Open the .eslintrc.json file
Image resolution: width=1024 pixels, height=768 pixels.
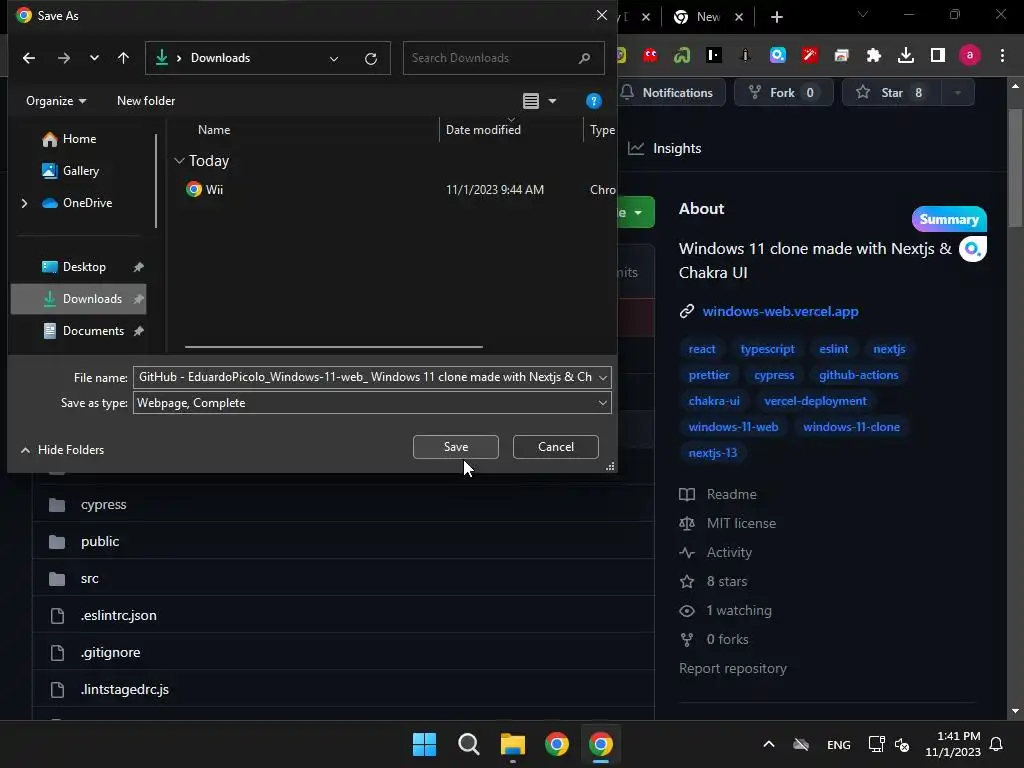(118, 615)
